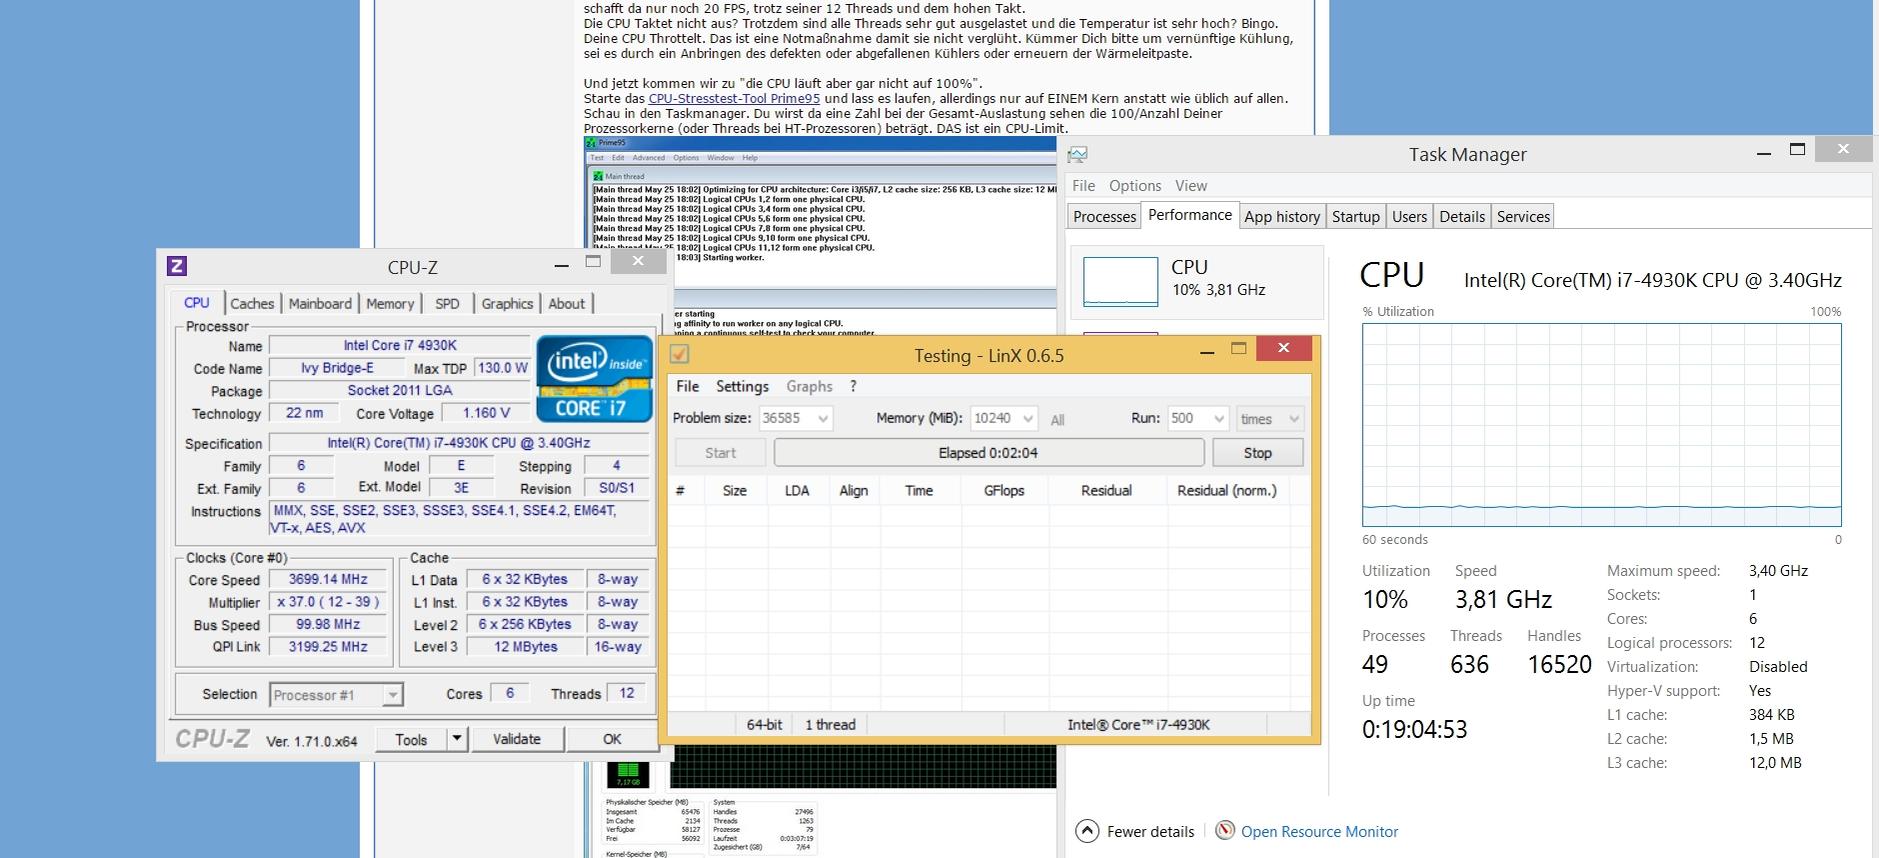Image resolution: width=1879 pixels, height=858 pixels.
Task: Click the Task Manager title bar icon
Action: click(1077, 154)
